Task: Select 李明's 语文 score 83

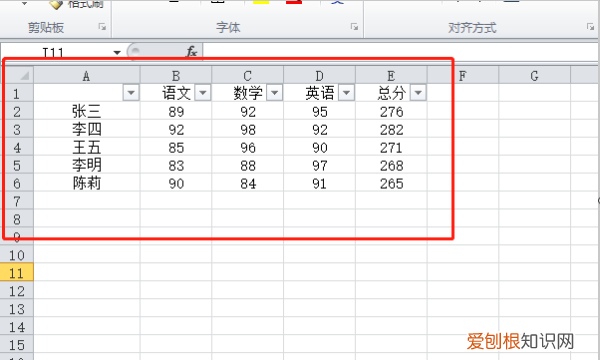Action: click(176, 165)
